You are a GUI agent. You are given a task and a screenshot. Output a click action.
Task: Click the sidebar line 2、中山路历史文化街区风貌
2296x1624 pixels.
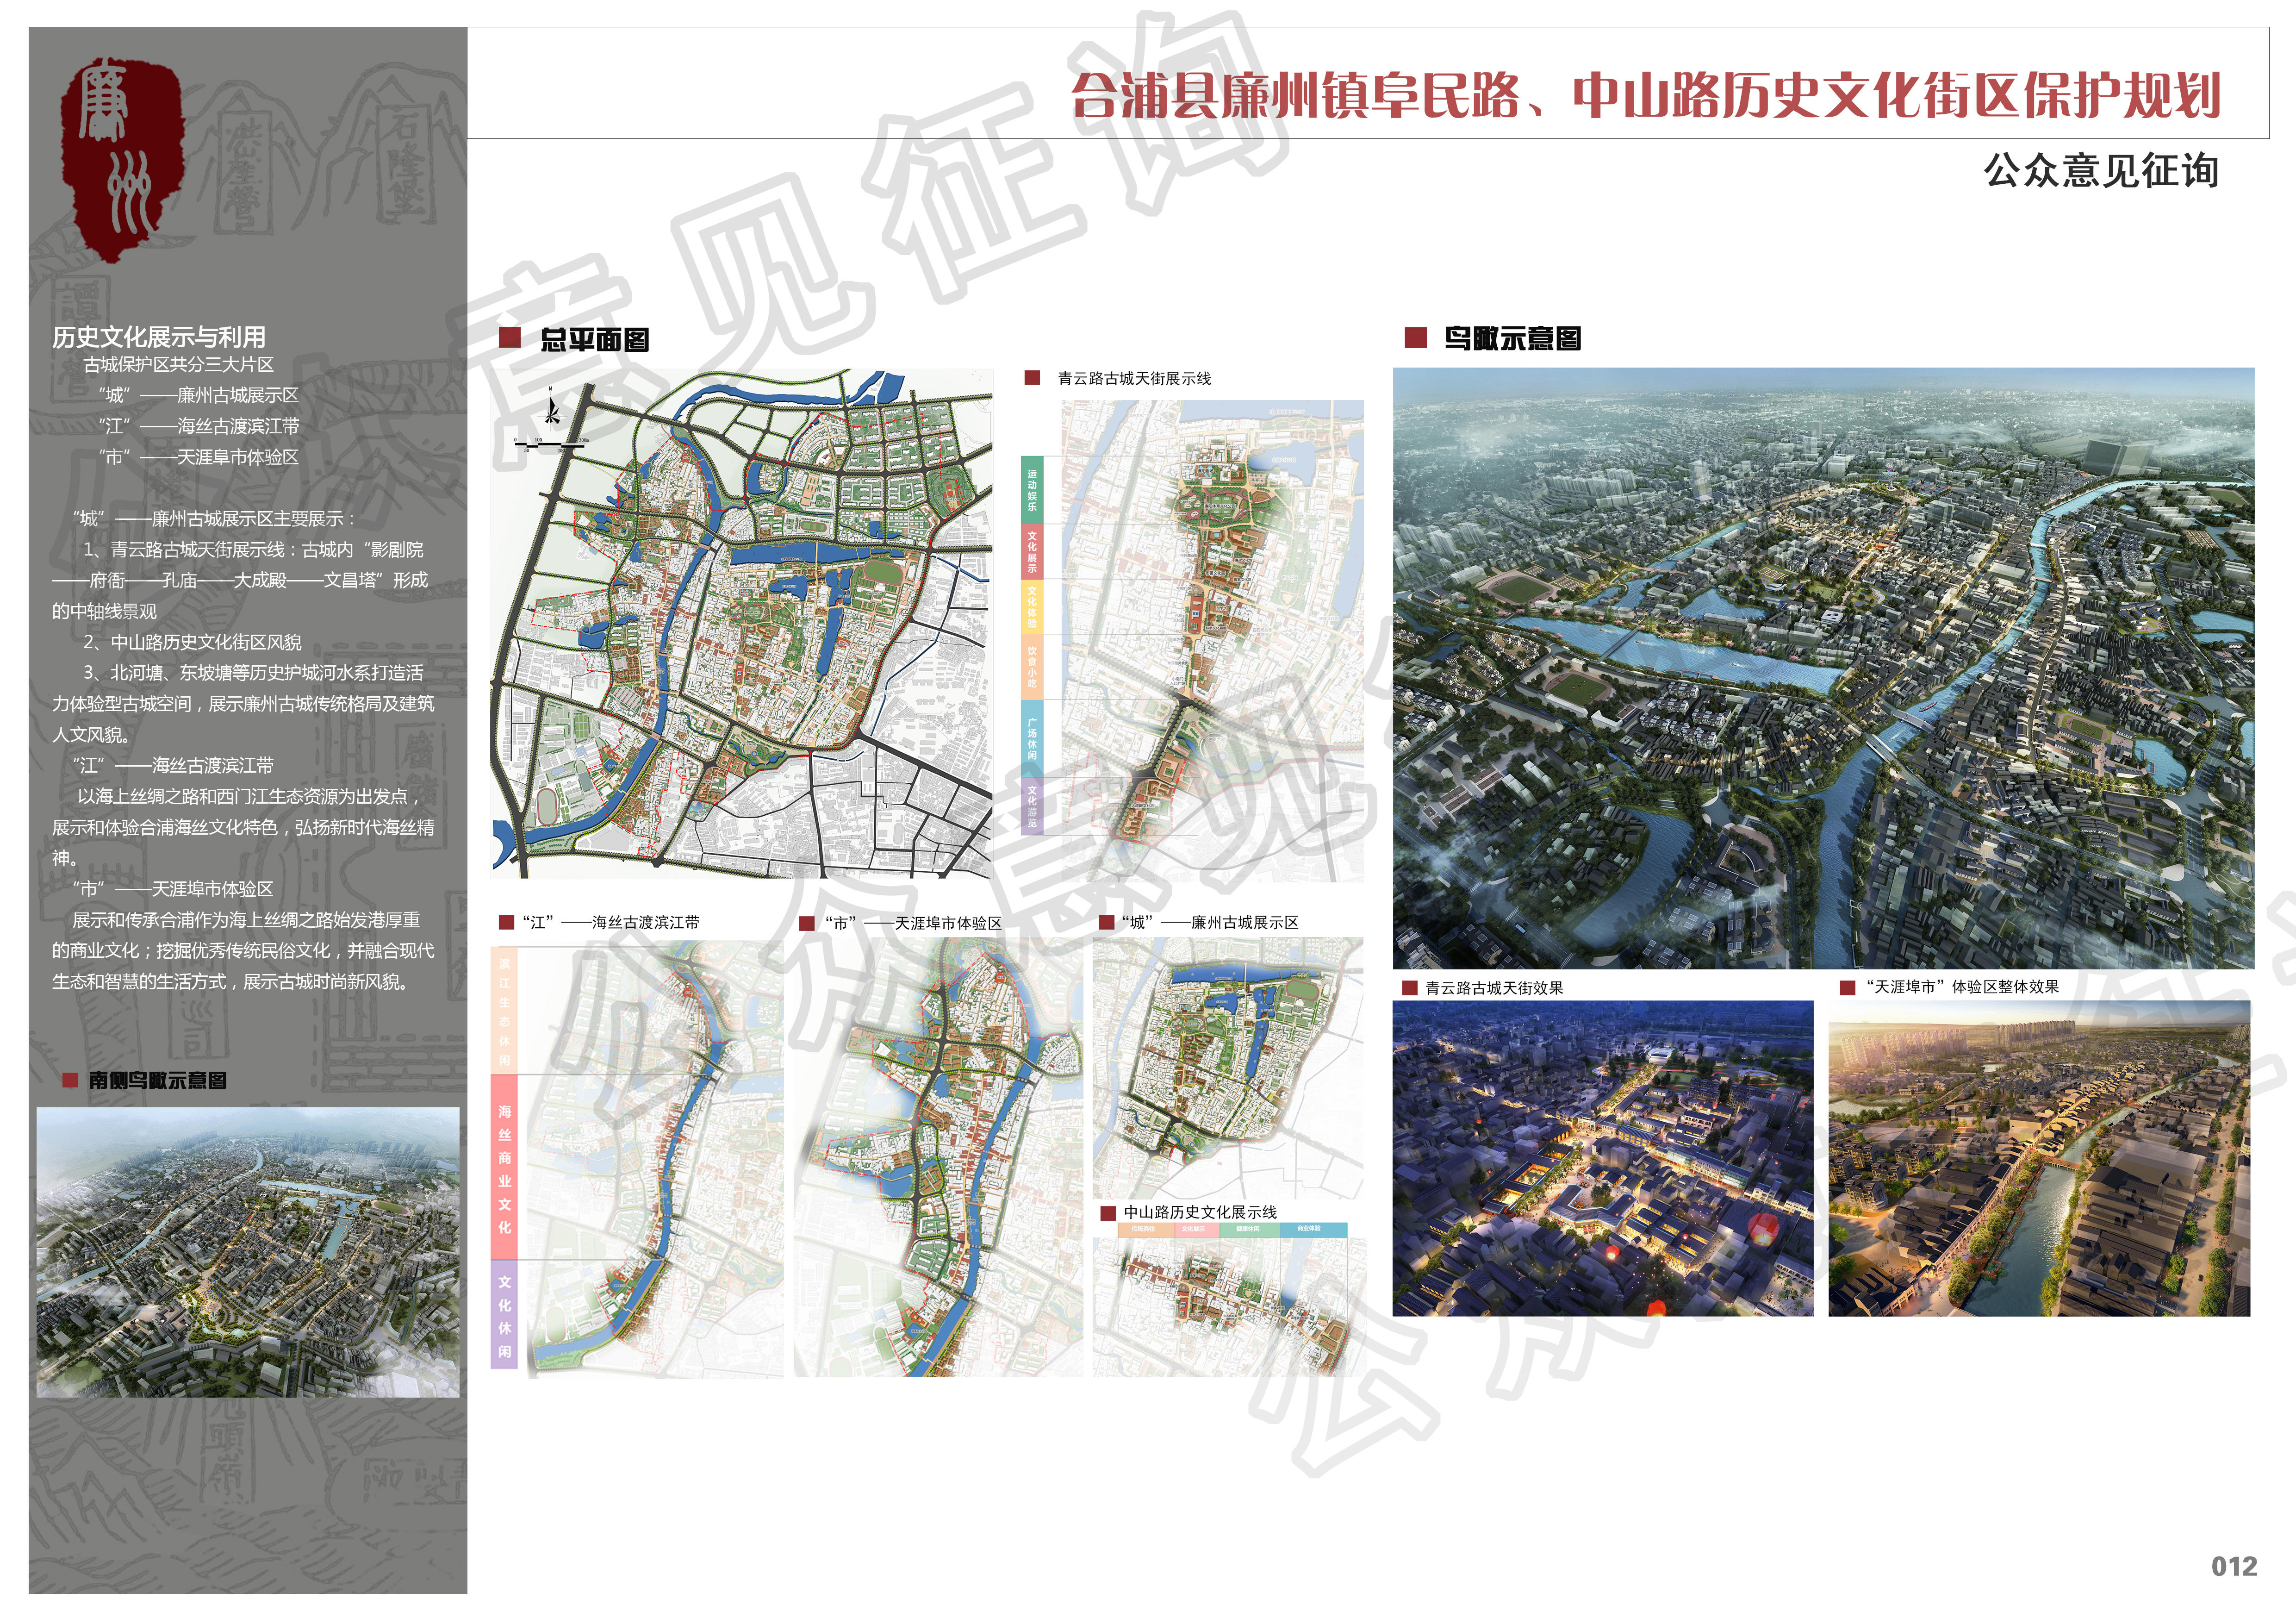(x=192, y=642)
